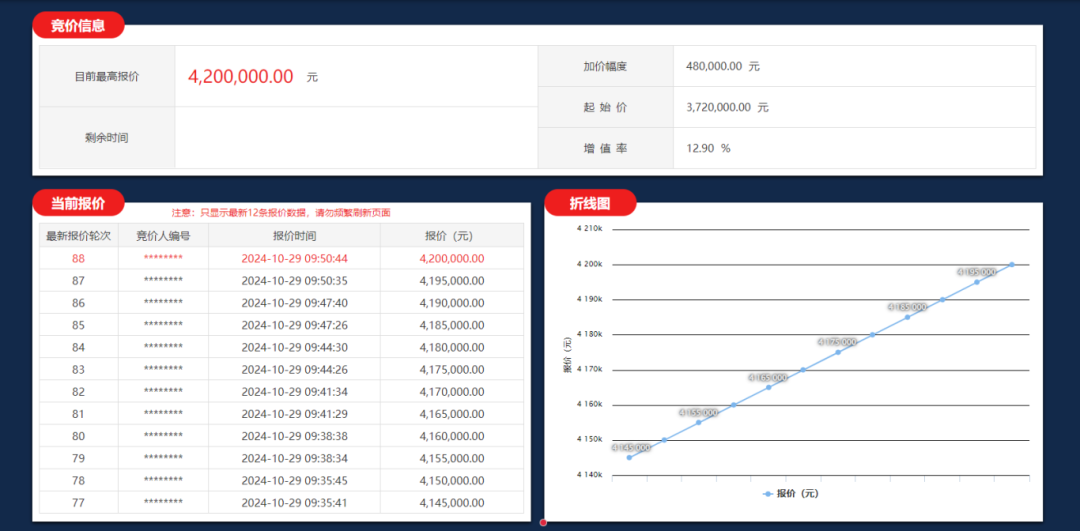Click the 报价时间 column header
This screenshot has width=1080, height=531.
click(x=294, y=236)
